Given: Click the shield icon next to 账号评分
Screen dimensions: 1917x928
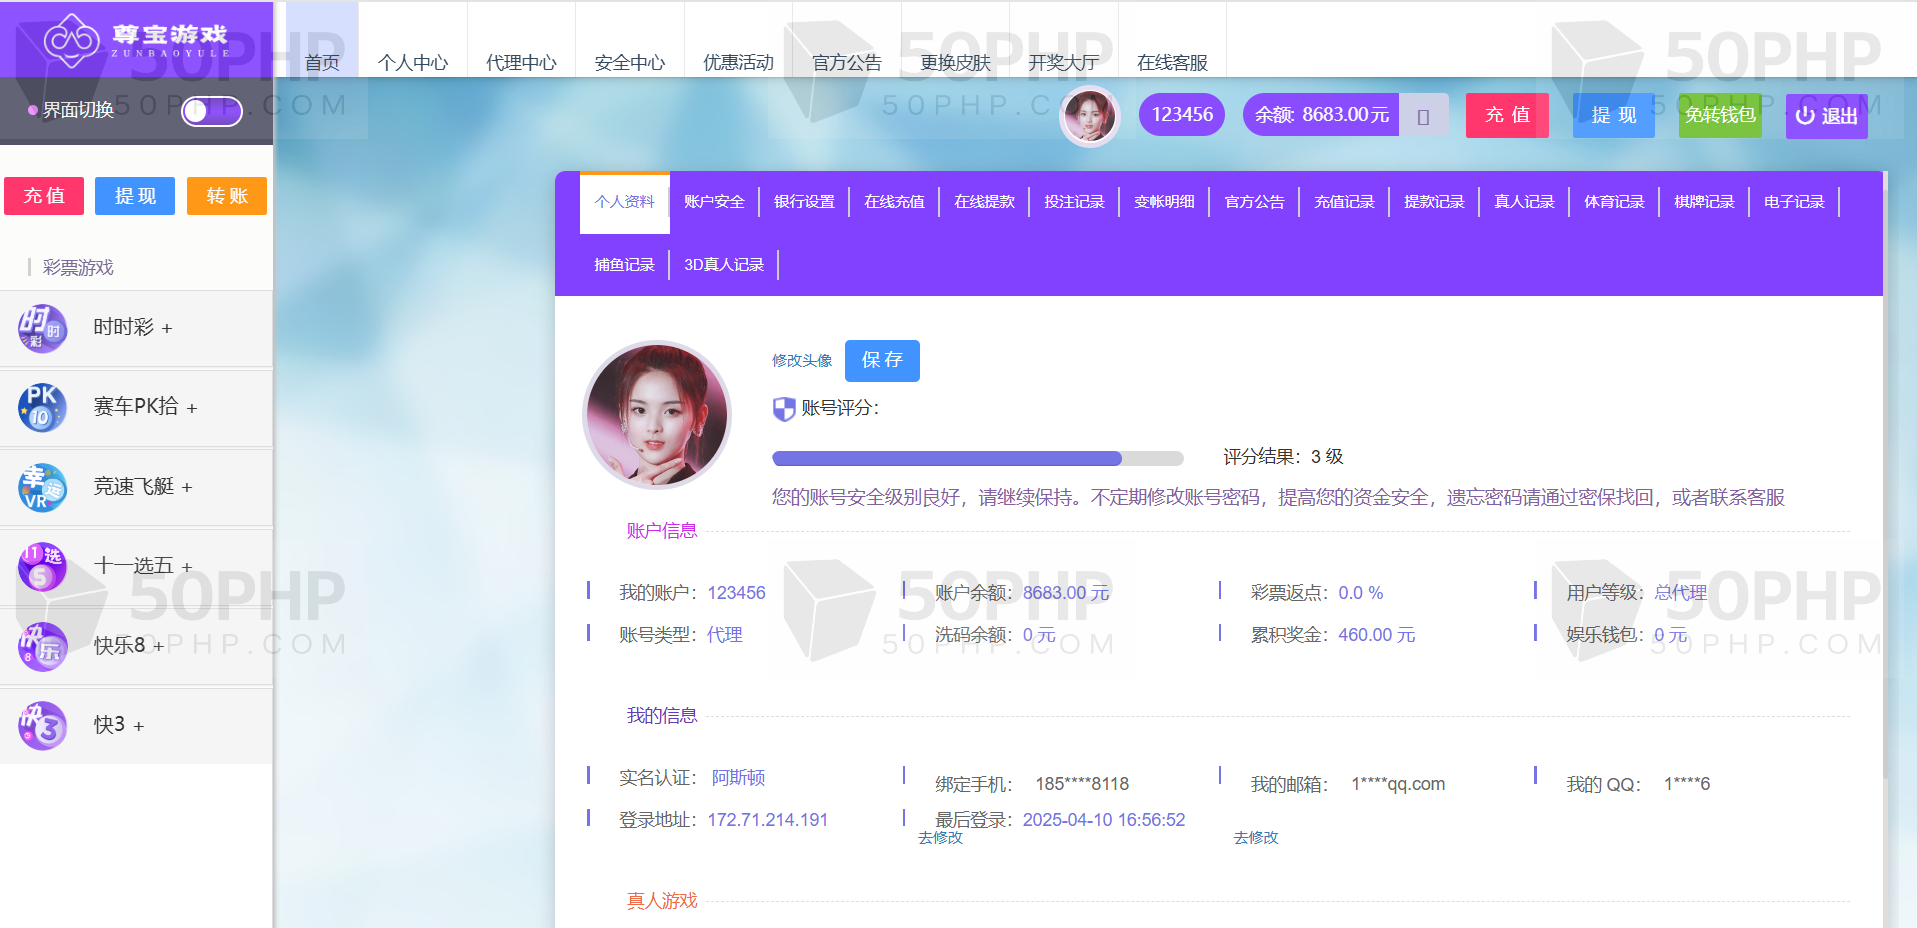Looking at the screenshot, I should coord(784,409).
